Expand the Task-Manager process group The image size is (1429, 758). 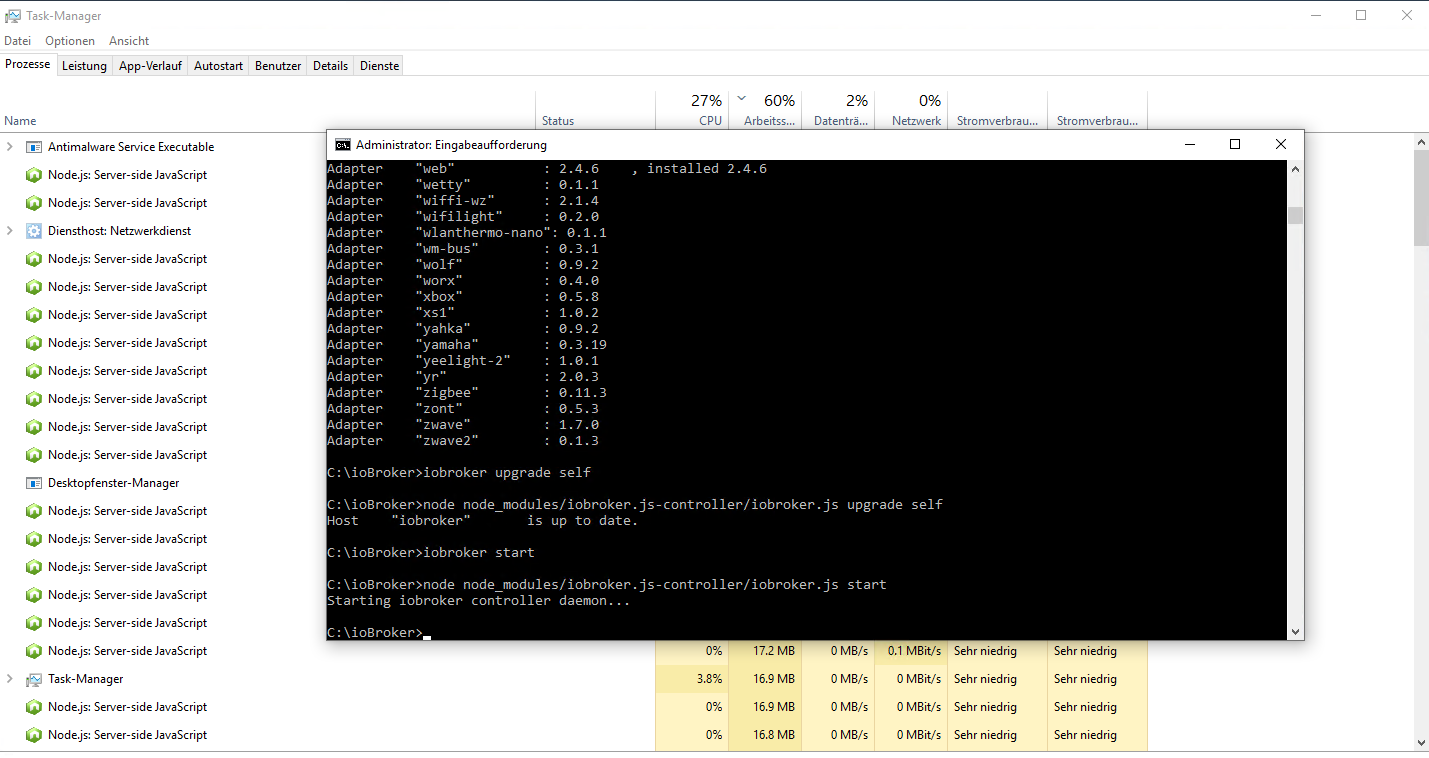(x=10, y=679)
